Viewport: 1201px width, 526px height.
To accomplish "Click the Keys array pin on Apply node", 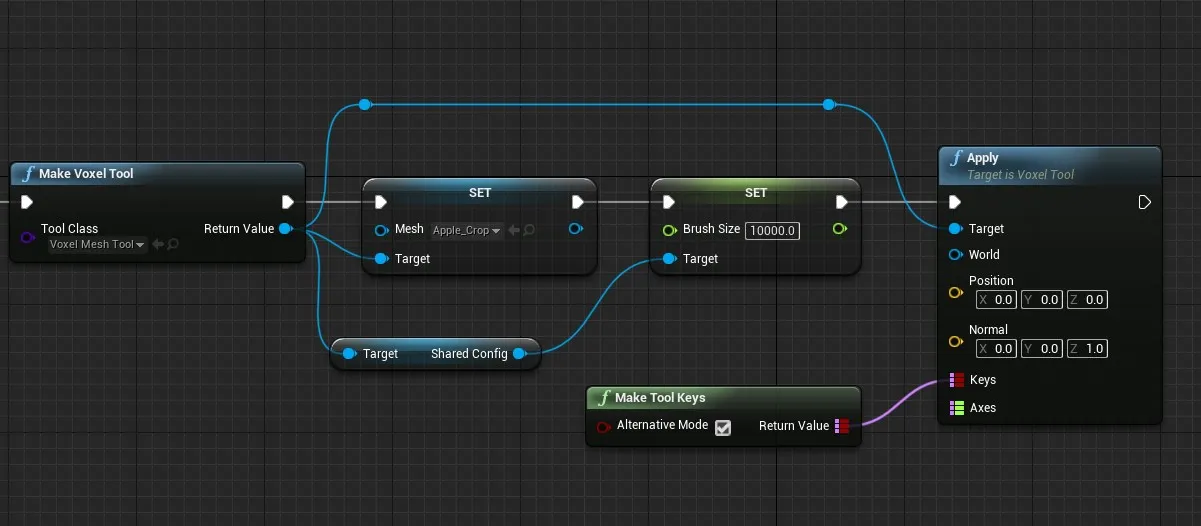I will pyautogui.click(x=957, y=380).
